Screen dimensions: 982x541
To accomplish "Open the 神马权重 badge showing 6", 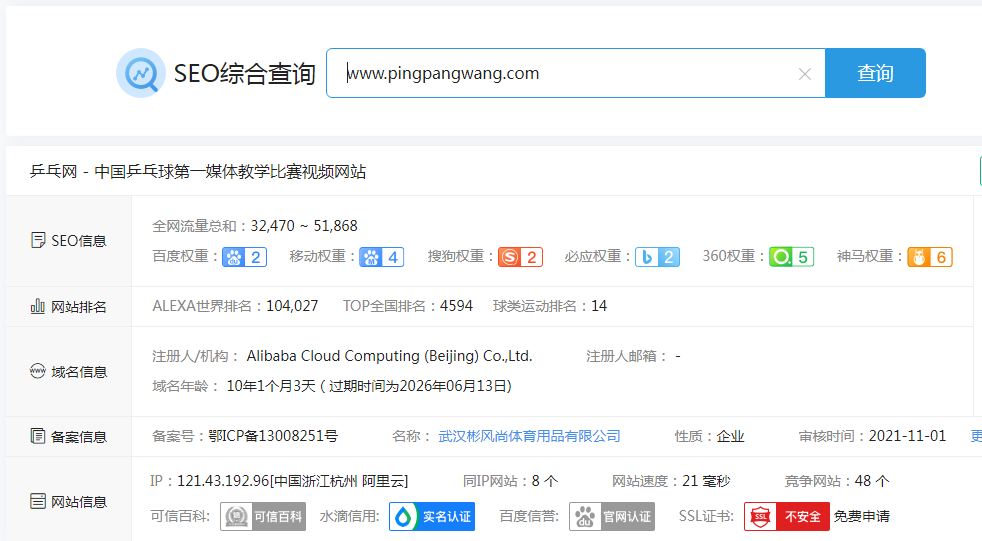I will (x=930, y=257).
